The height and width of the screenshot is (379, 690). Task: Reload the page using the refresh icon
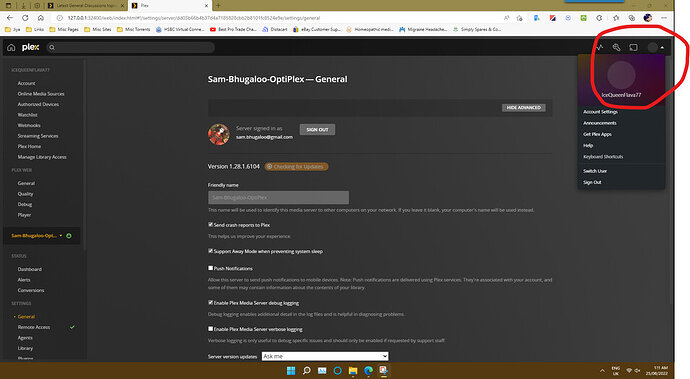[25, 18]
